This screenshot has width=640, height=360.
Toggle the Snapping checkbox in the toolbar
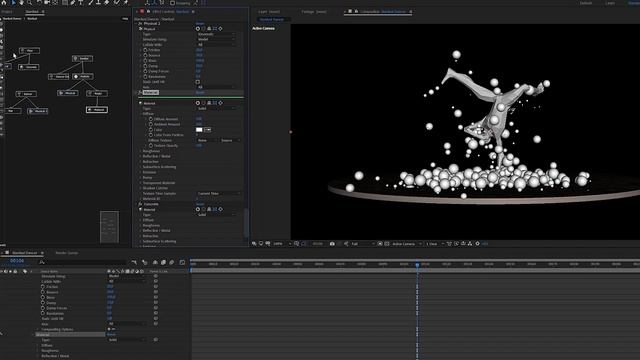point(172,3)
